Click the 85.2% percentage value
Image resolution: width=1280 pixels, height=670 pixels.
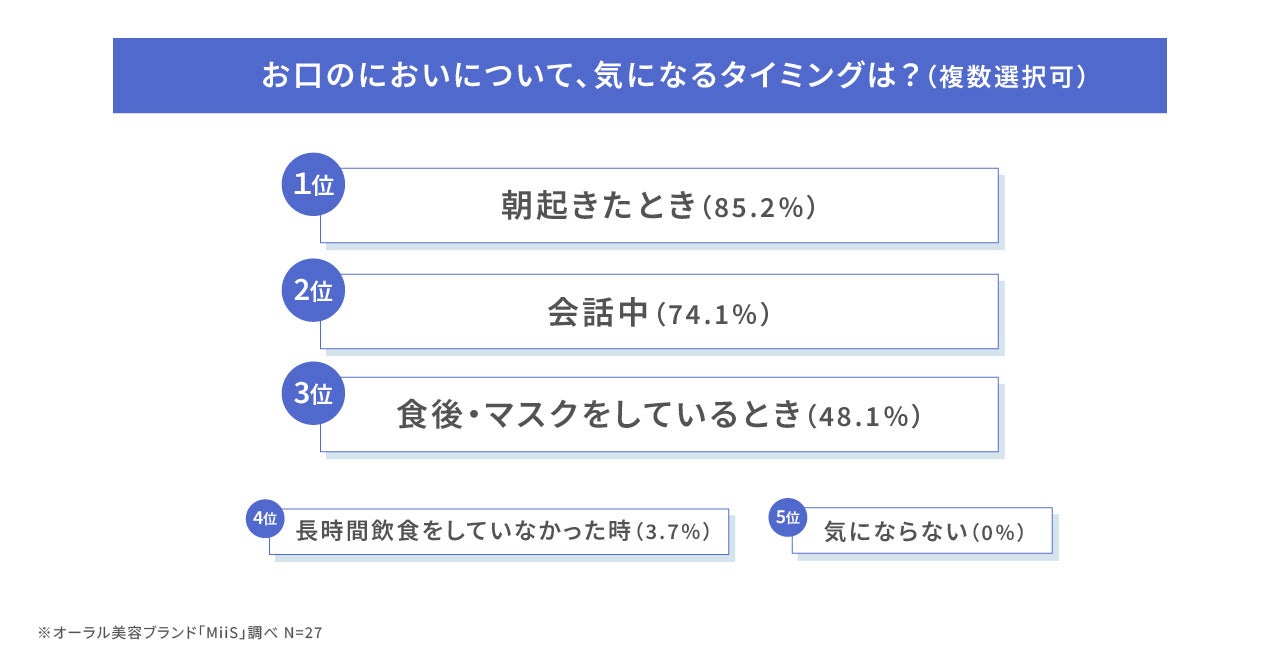pos(761,208)
